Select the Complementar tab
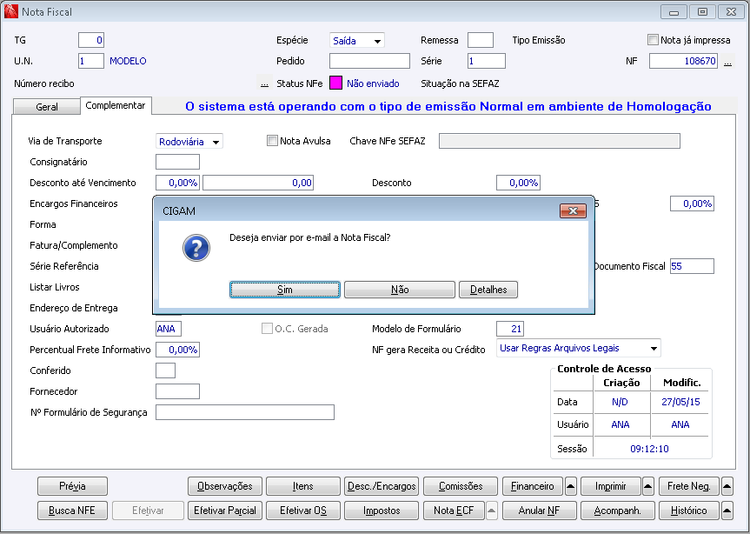The height and width of the screenshot is (534, 750). (115, 105)
